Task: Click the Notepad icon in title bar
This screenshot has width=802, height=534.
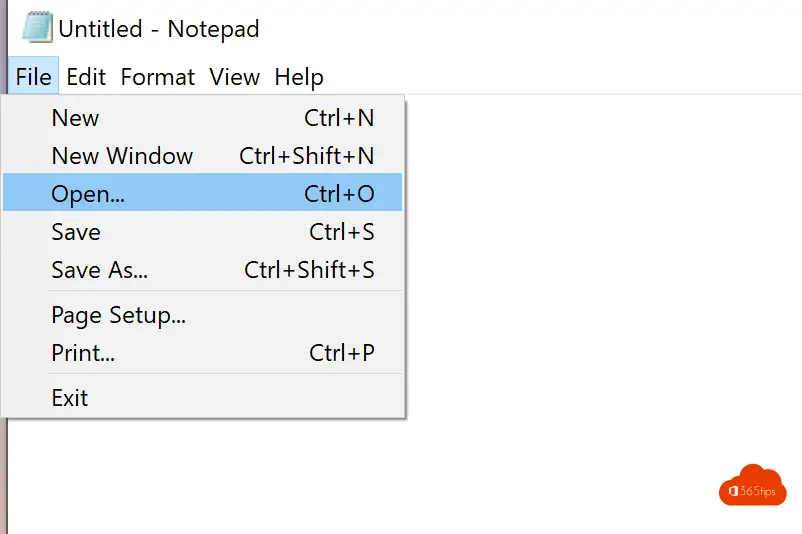Action: (x=38, y=28)
